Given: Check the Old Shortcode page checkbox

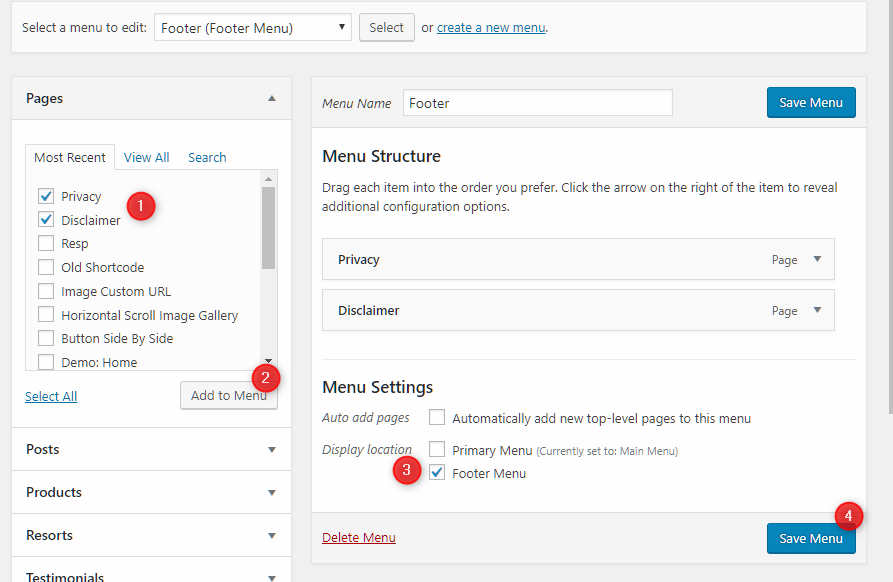Looking at the screenshot, I should click(x=46, y=267).
